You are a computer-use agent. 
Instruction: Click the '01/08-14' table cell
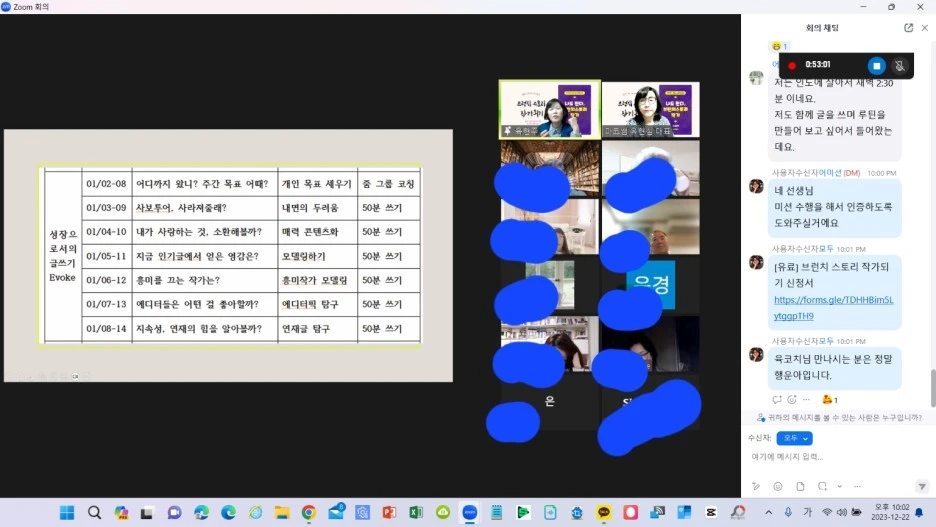click(106, 329)
